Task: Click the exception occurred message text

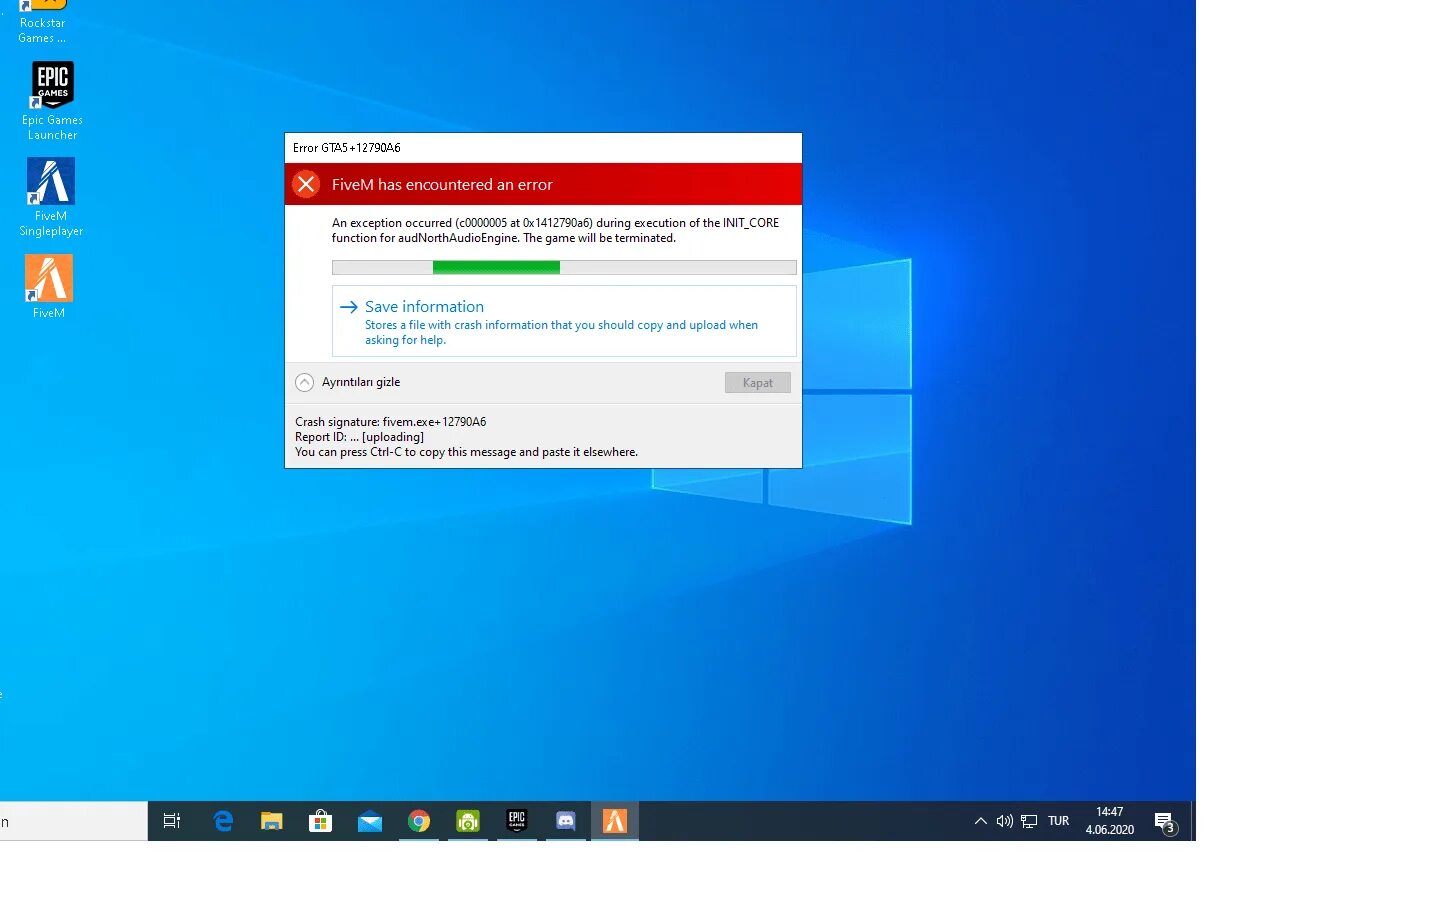Action: tap(555, 230)
